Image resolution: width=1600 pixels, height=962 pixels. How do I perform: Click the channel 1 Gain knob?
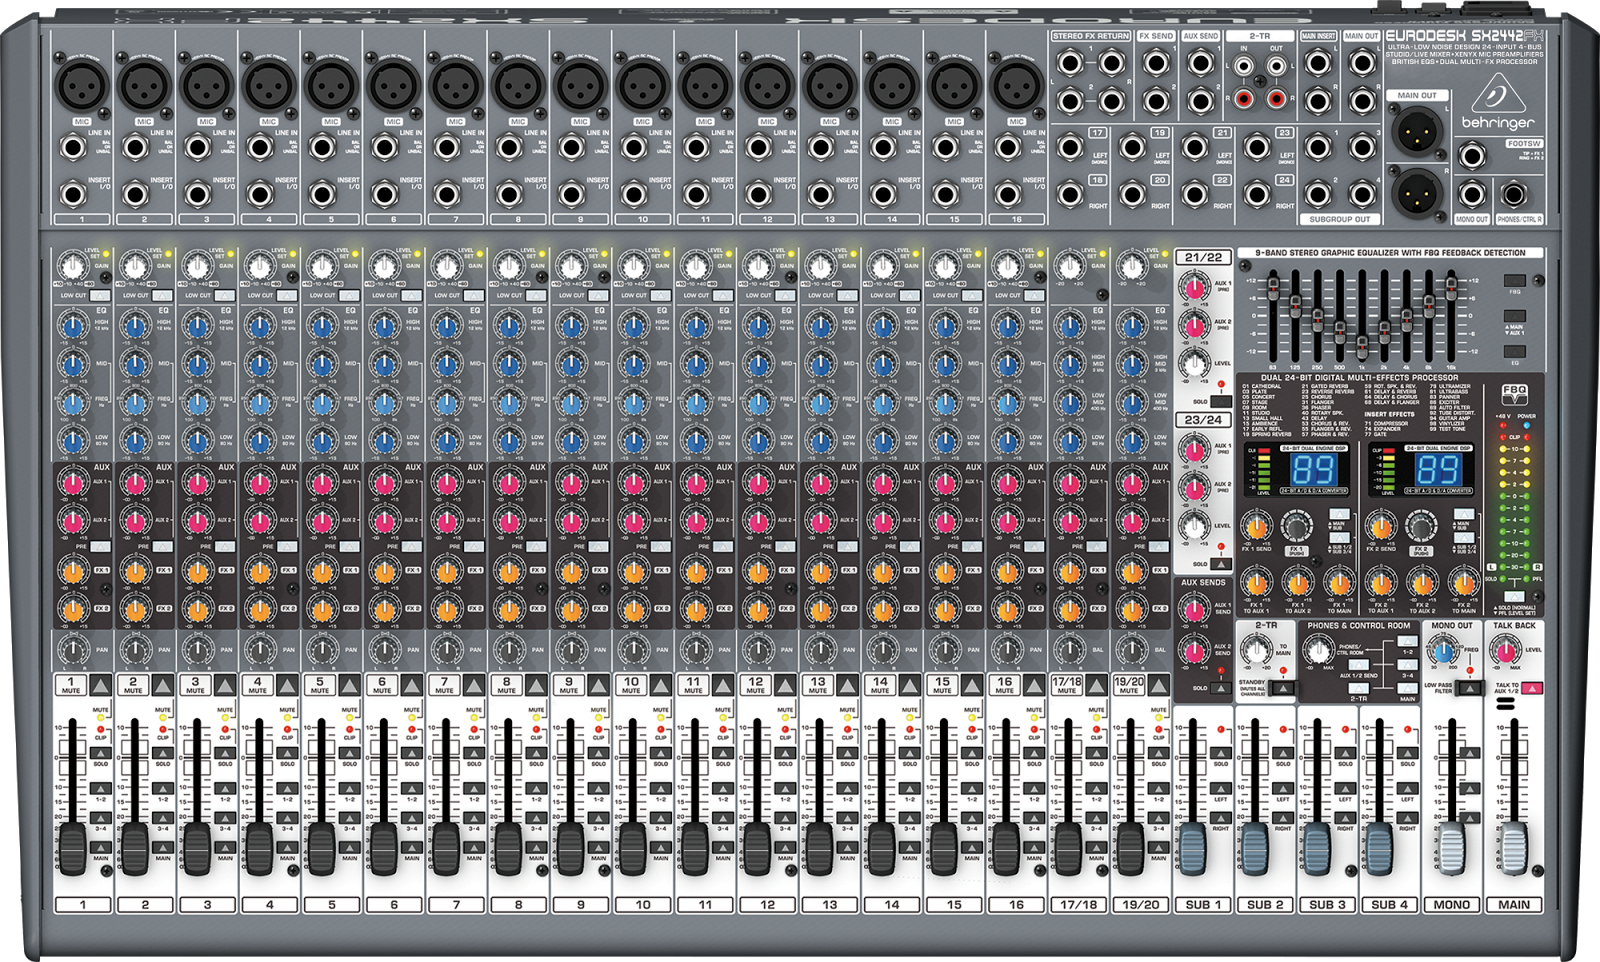(x=72, y=266)
